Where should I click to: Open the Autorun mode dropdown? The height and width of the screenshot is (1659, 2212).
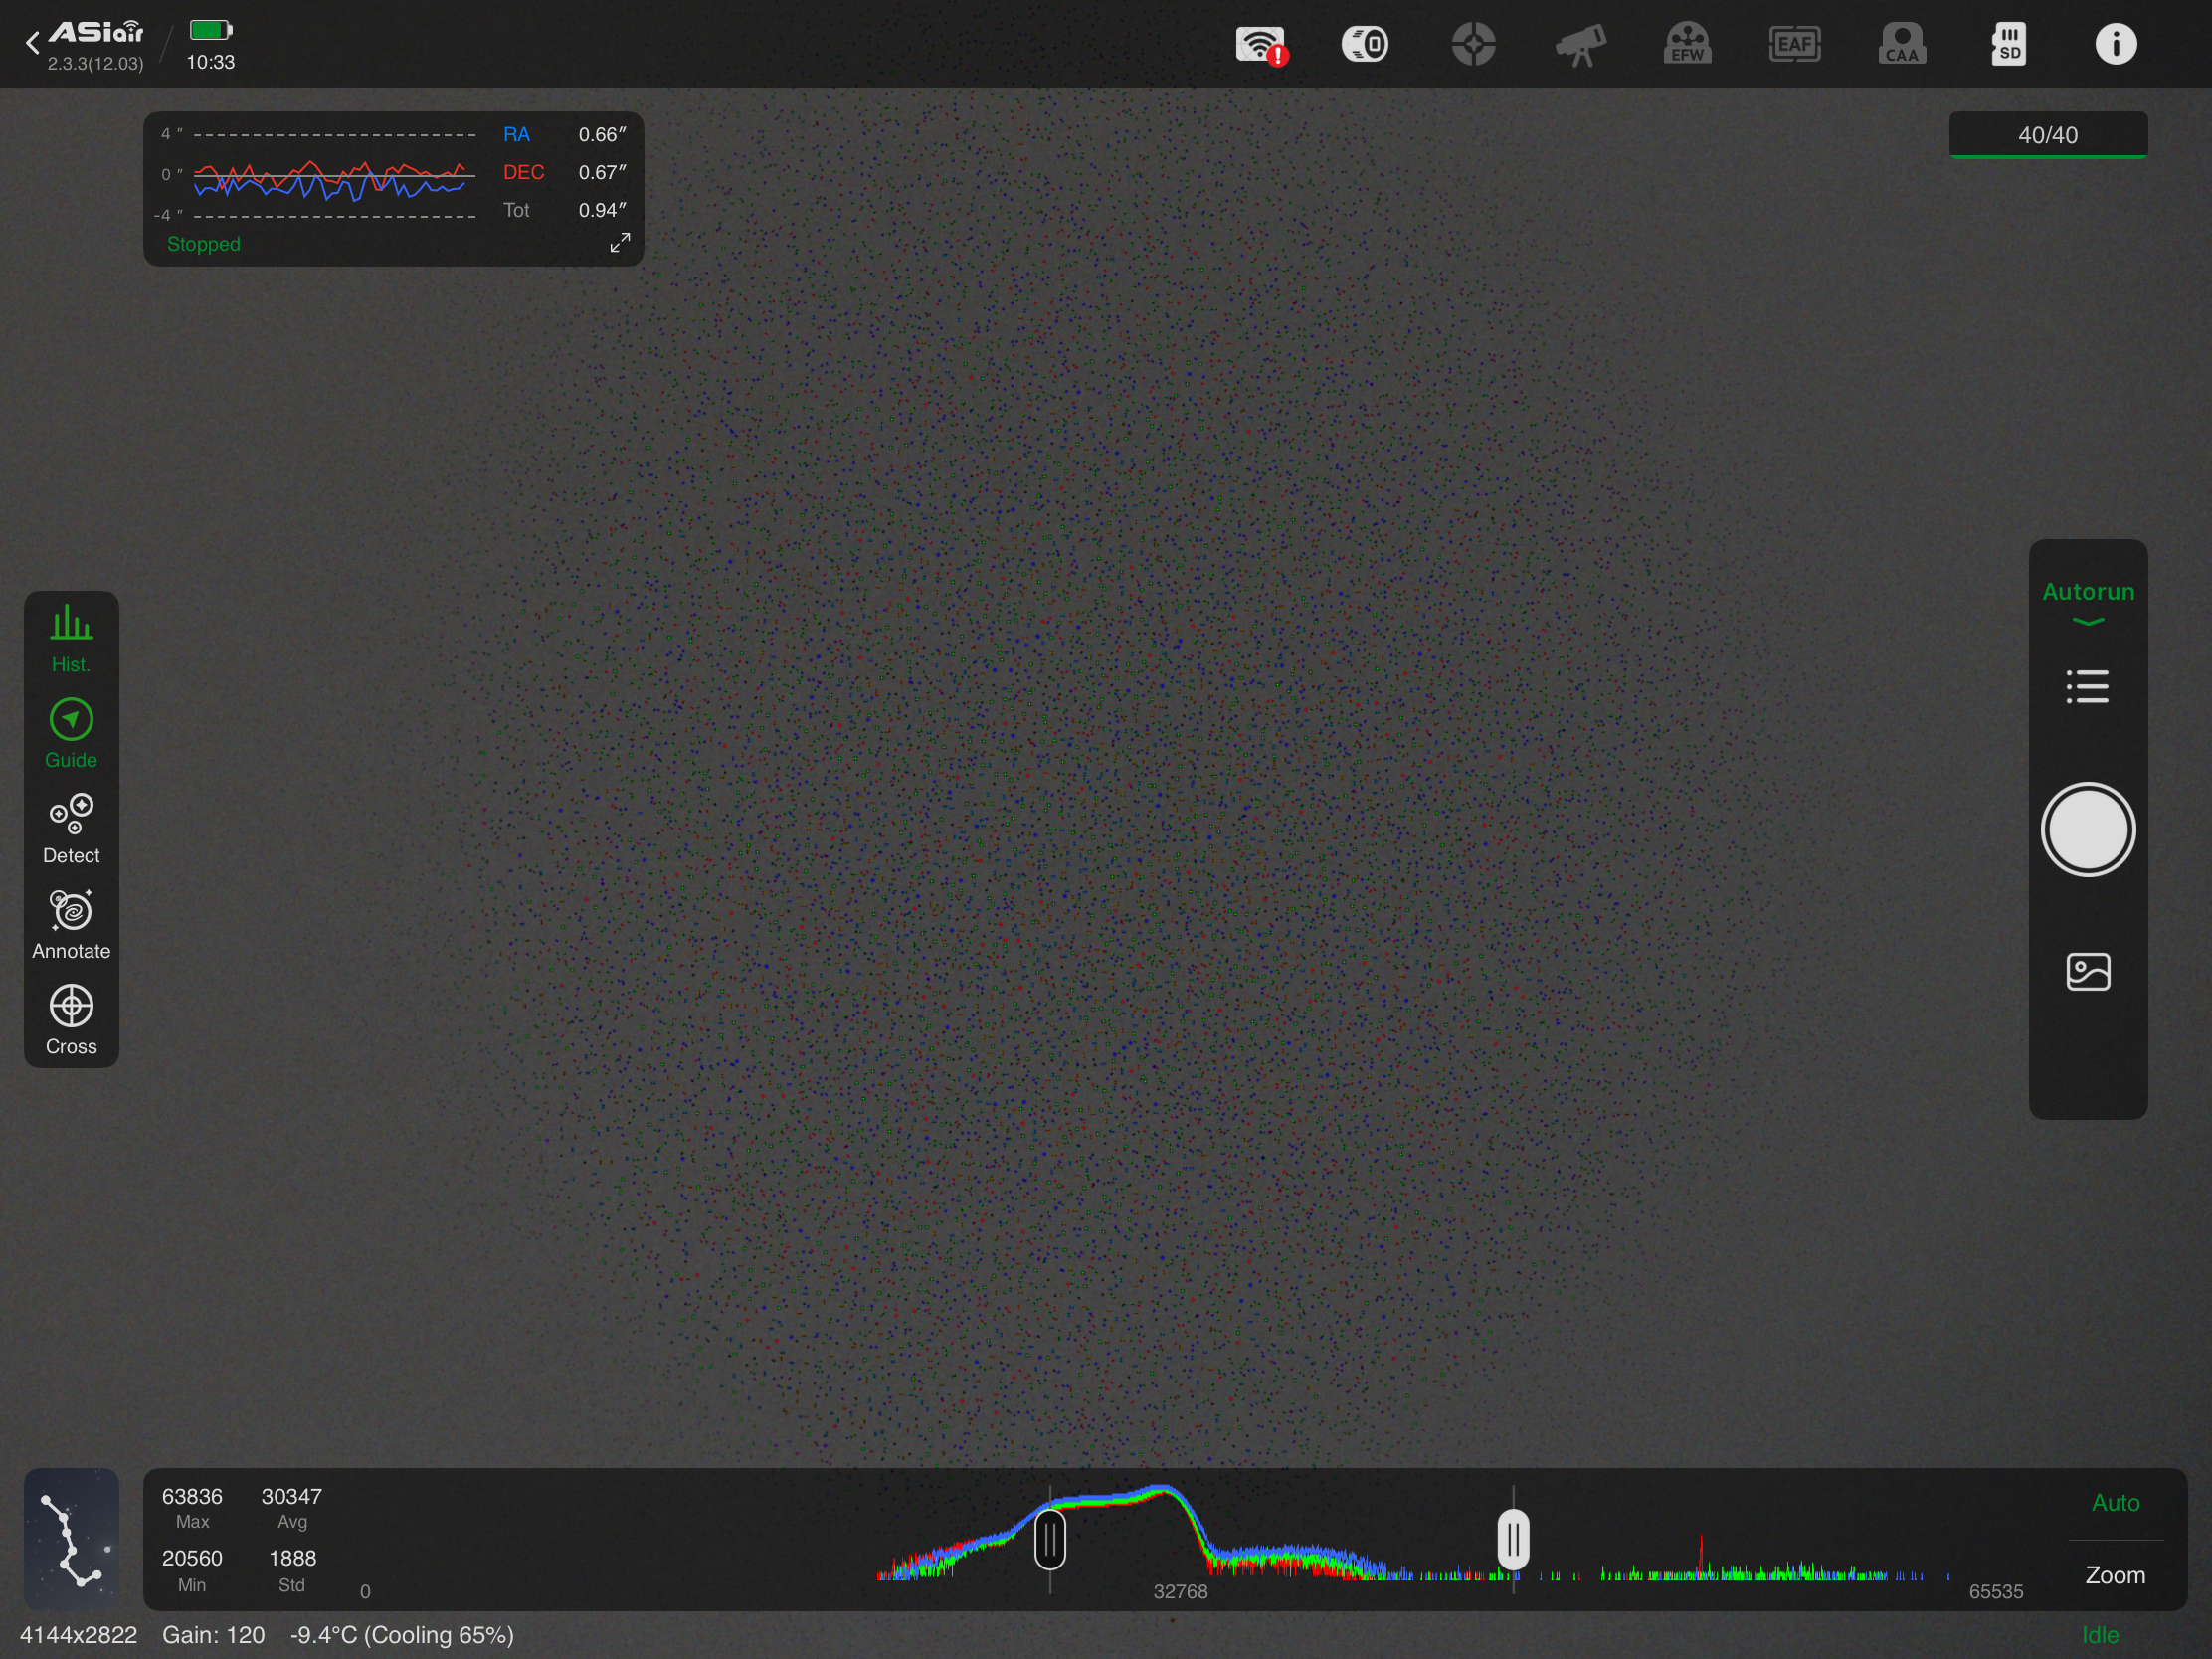click(x=2088, y=602)
